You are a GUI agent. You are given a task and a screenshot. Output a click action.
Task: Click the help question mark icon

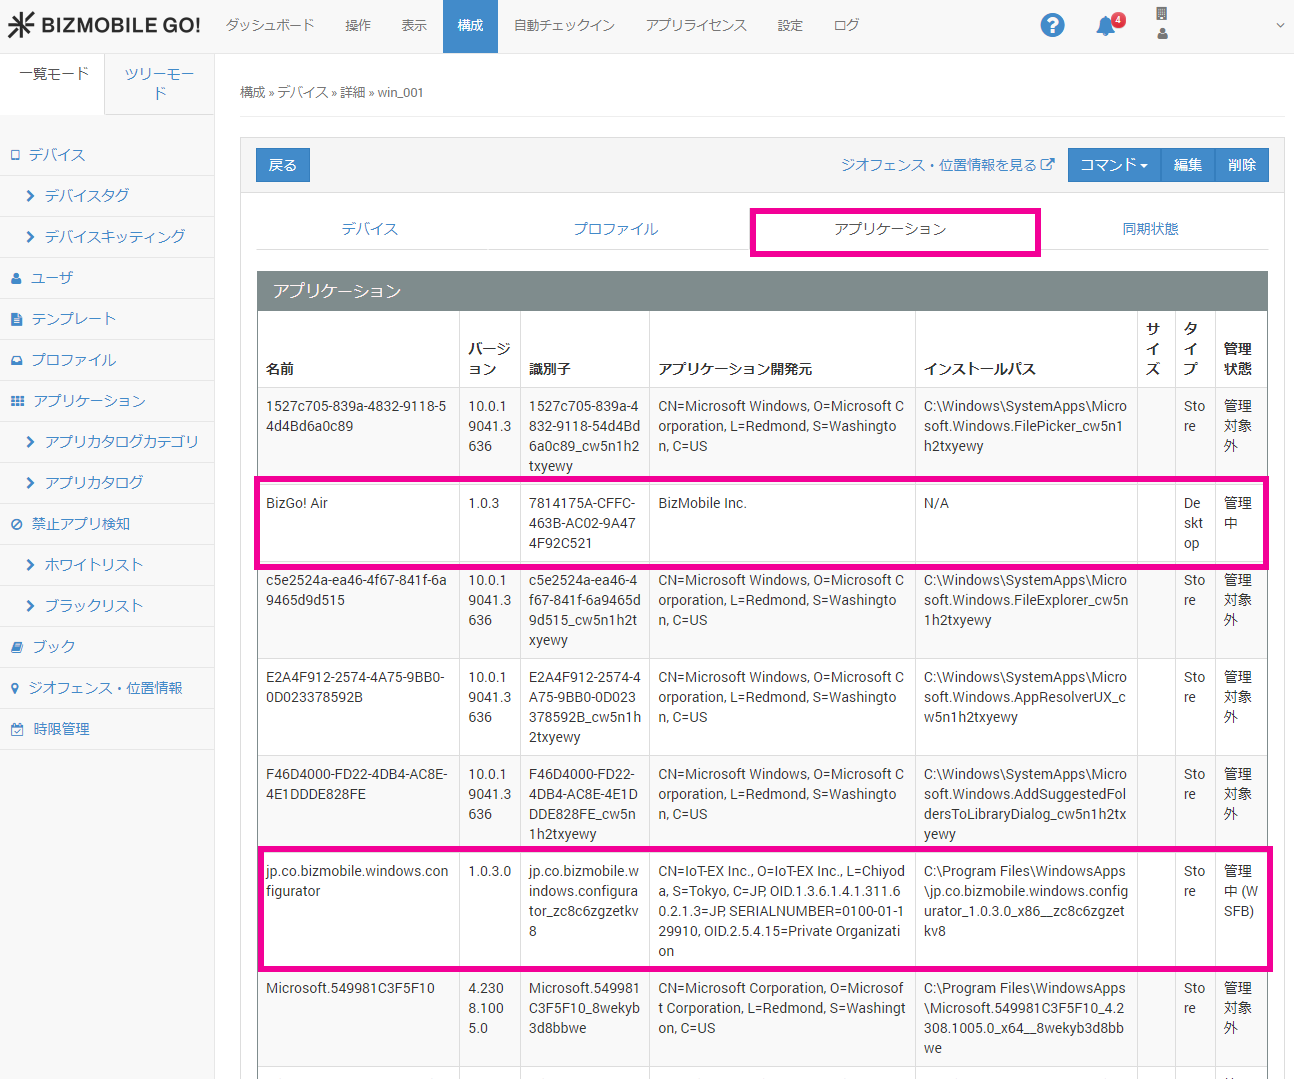[x=1052, y=25]
